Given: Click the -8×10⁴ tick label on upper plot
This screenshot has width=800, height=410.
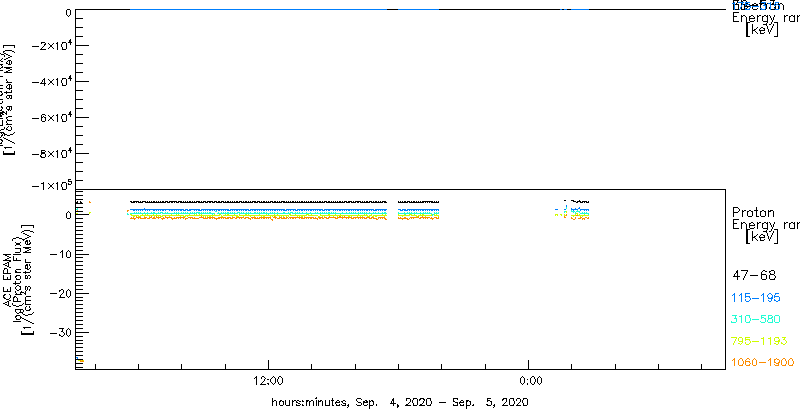Looking at the screenshot, I should tap(51, 153).
